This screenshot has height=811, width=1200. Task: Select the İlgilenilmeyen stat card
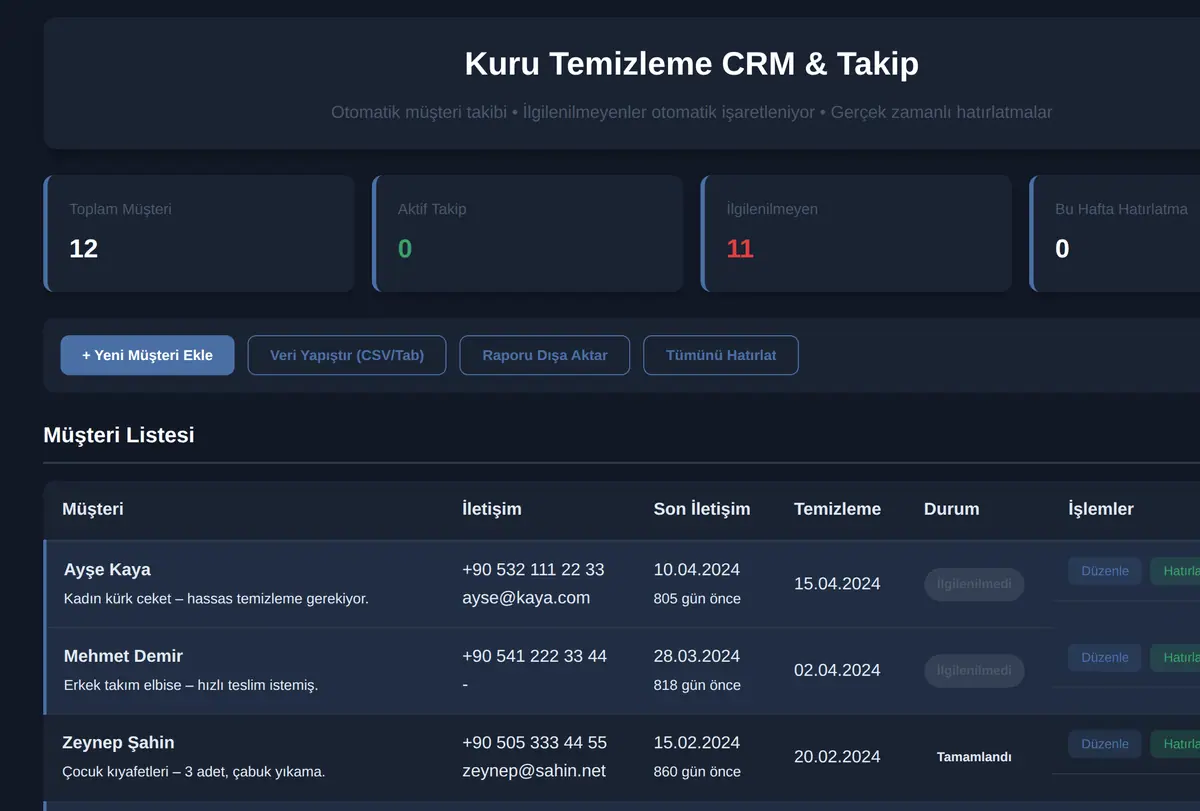pos(856,234)
